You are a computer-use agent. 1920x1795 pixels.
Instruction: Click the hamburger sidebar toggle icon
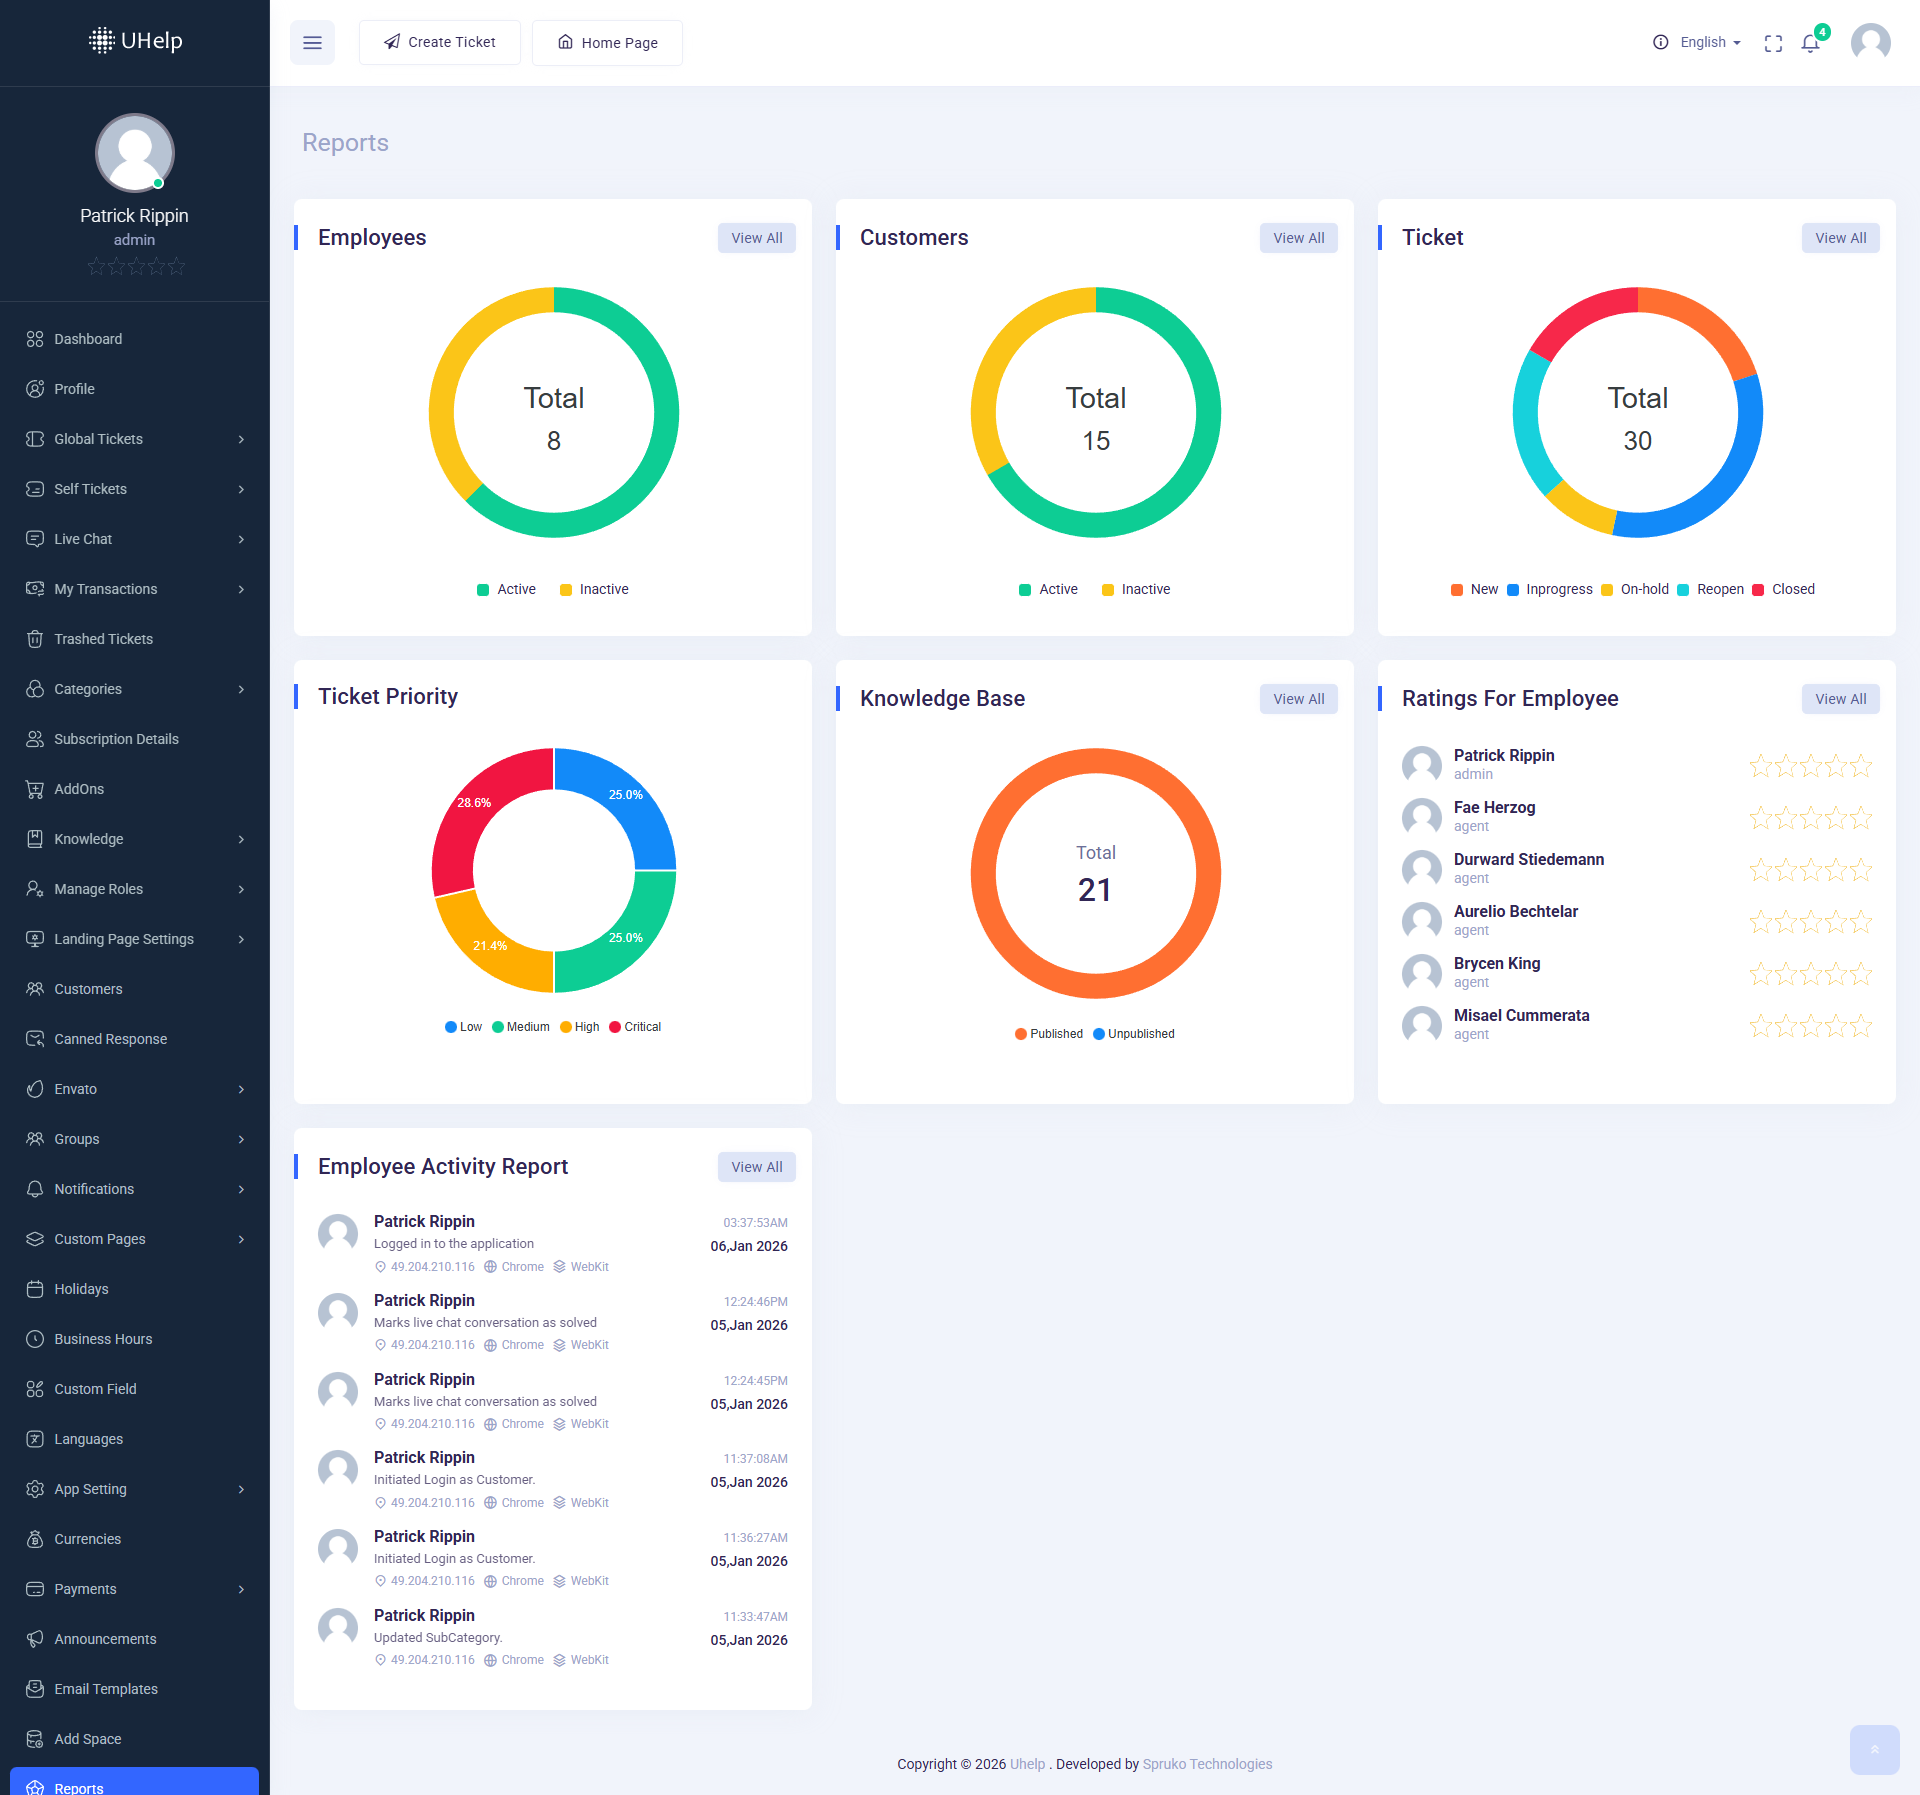pos(312,43)
